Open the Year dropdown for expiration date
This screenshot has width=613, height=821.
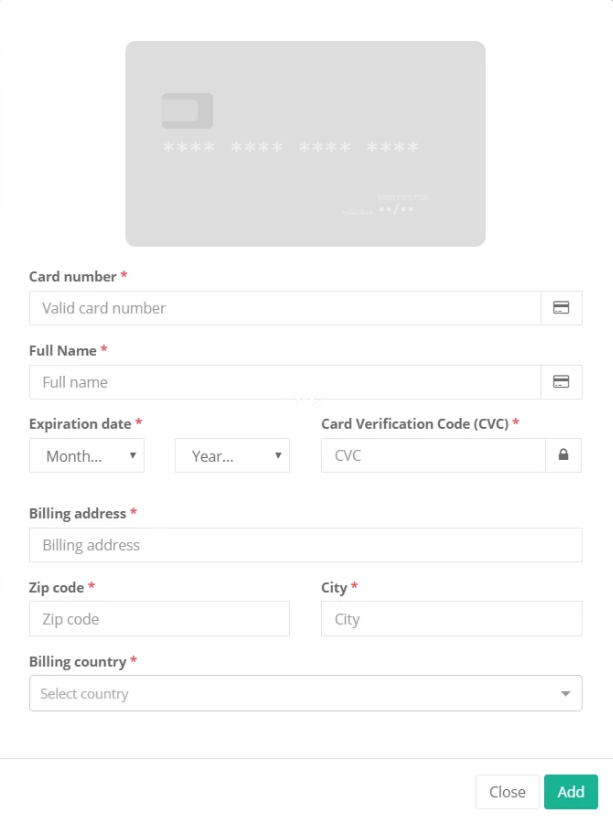pyautogui.click(x=232, y=456)
